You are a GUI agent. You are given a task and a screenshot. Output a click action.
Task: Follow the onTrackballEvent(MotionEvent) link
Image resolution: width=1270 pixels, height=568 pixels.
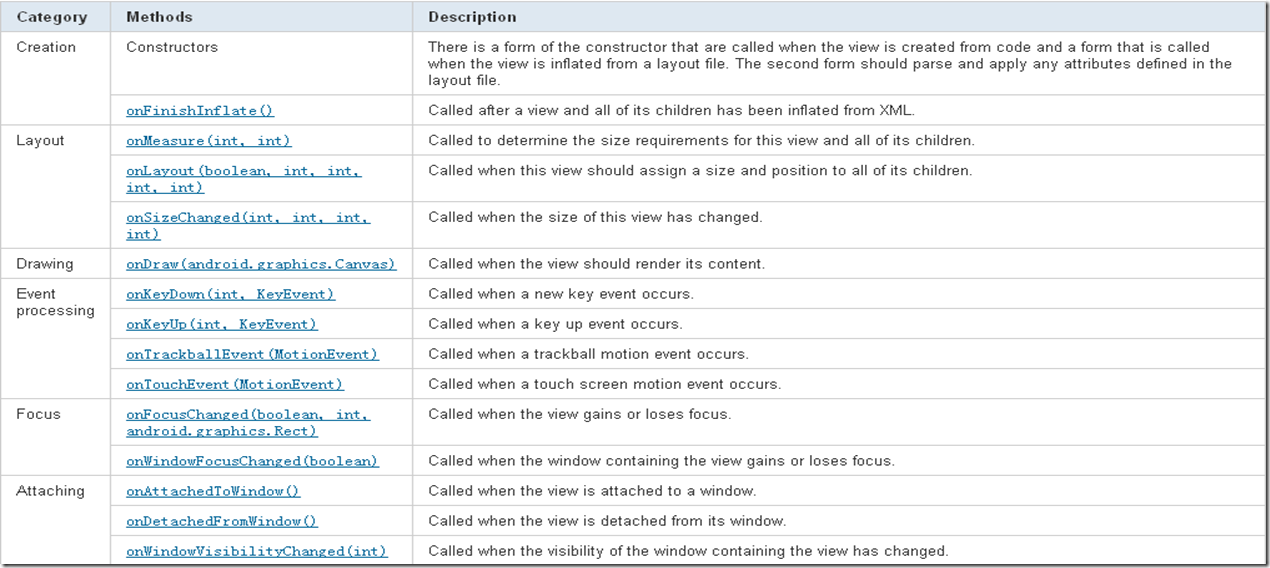(253, 354)
